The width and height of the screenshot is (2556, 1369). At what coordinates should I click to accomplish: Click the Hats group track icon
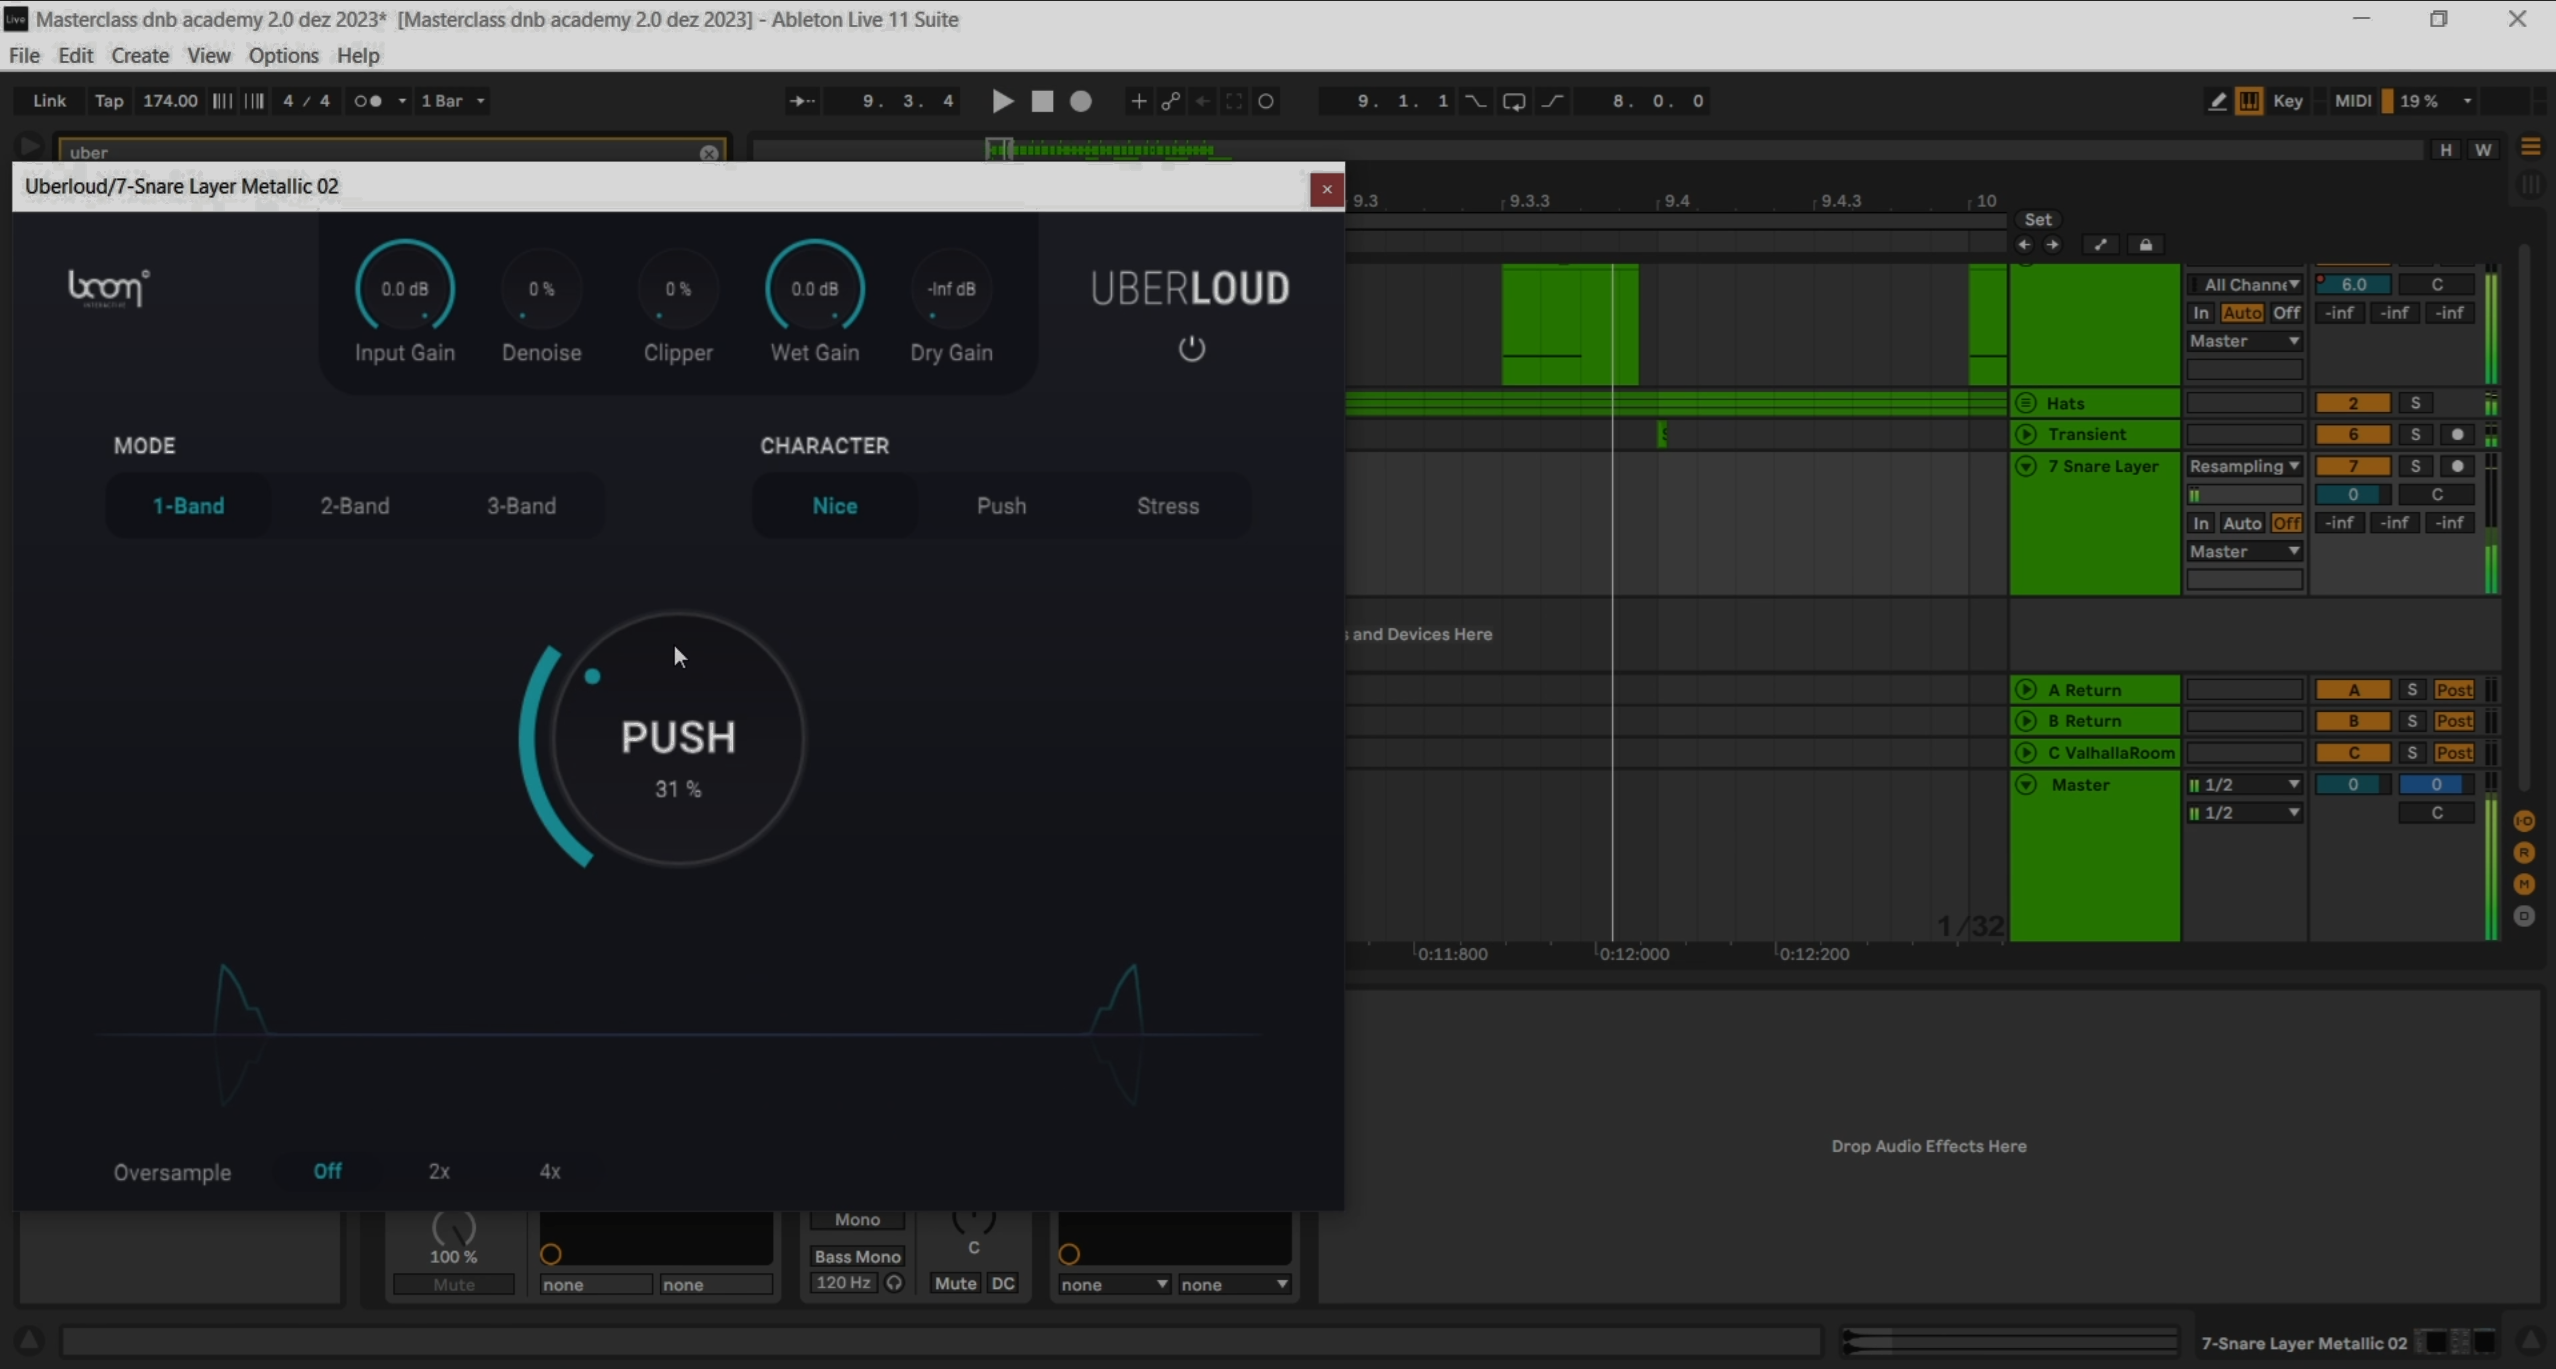click(2026, 403)
